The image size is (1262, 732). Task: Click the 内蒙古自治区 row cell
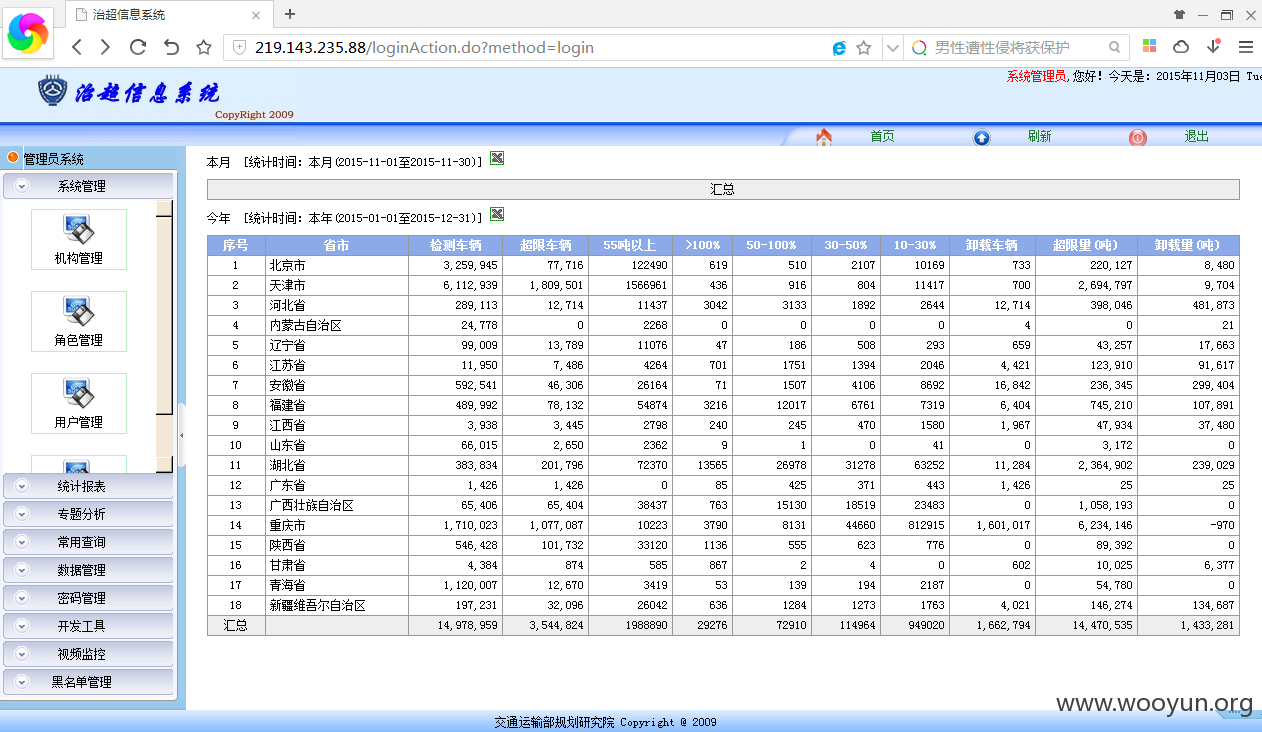(x=337, y=326)
